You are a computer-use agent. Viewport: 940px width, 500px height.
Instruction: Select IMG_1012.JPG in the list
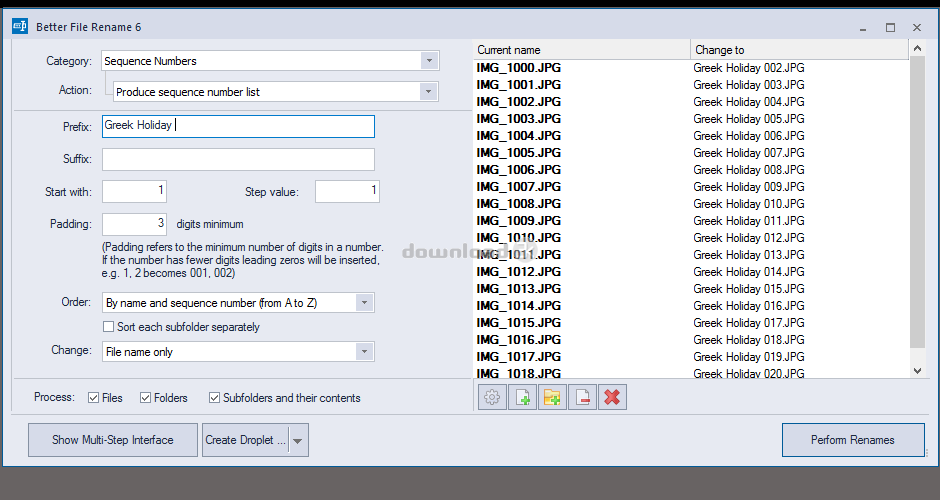(519, 272)
